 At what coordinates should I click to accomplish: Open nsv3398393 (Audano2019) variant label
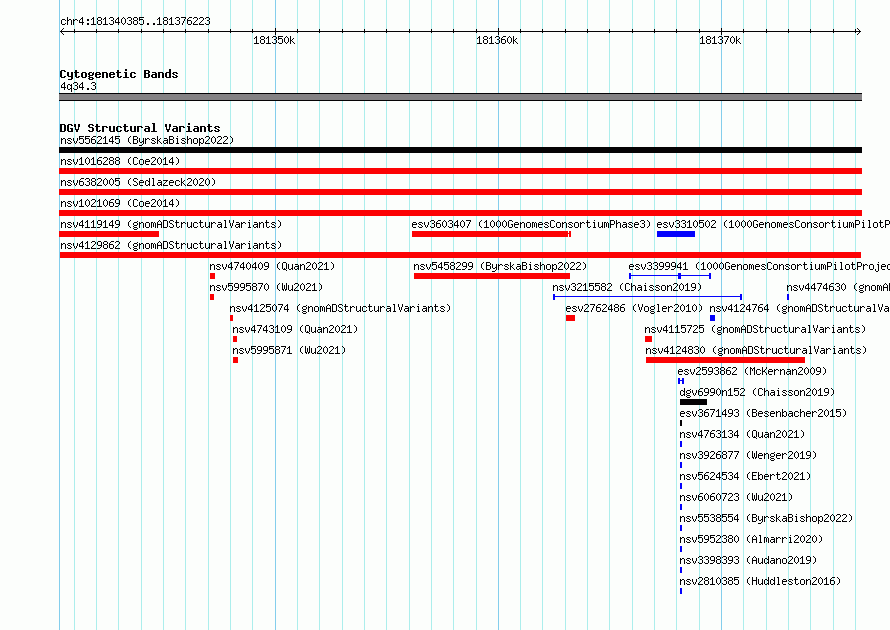coord(748,560)
